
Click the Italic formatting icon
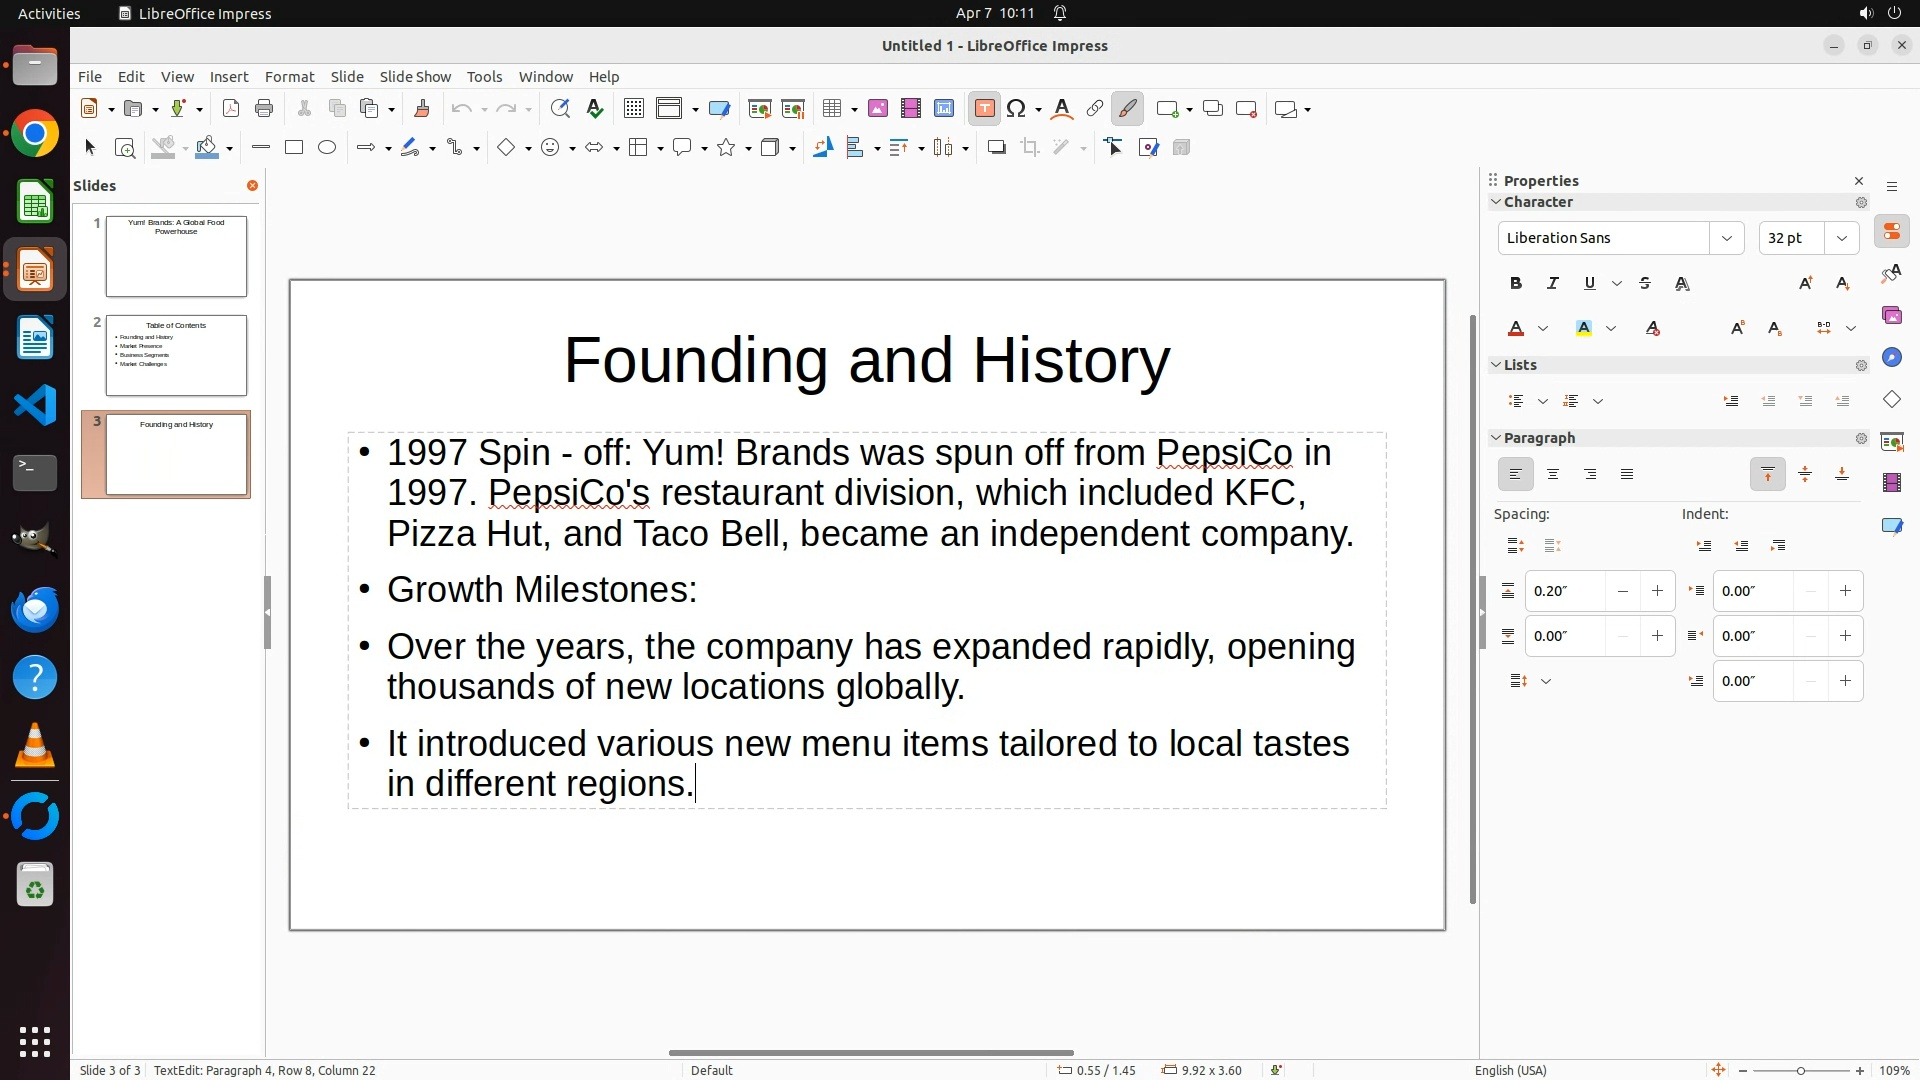click(x=1553, y=284)
